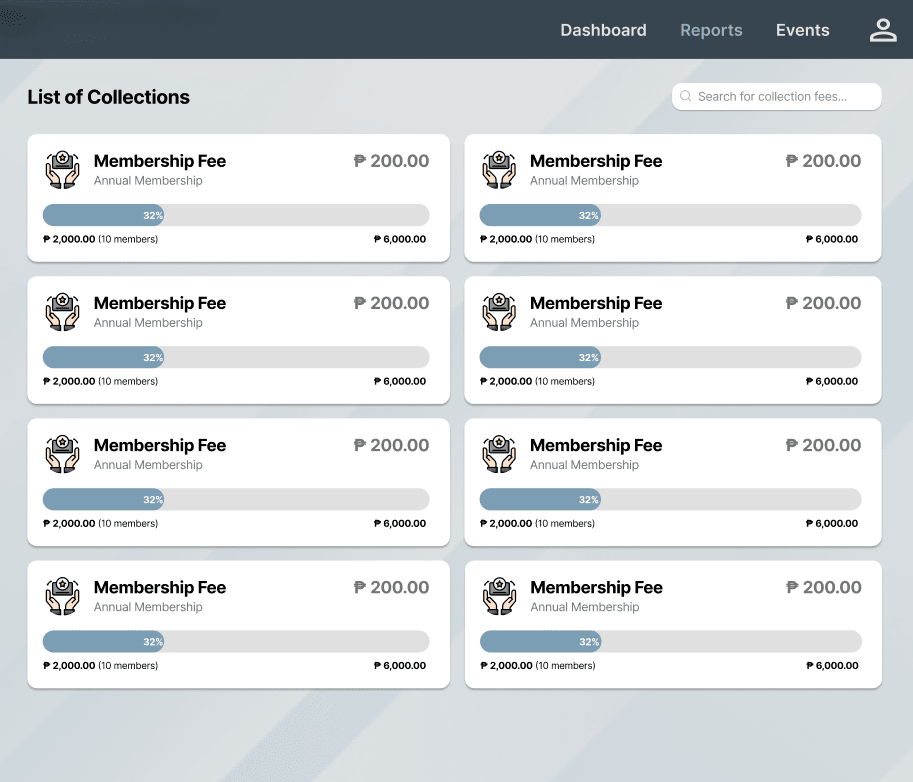Click membership icon in top-right card
The image size is (913, 782).
[x=498, y=170]
